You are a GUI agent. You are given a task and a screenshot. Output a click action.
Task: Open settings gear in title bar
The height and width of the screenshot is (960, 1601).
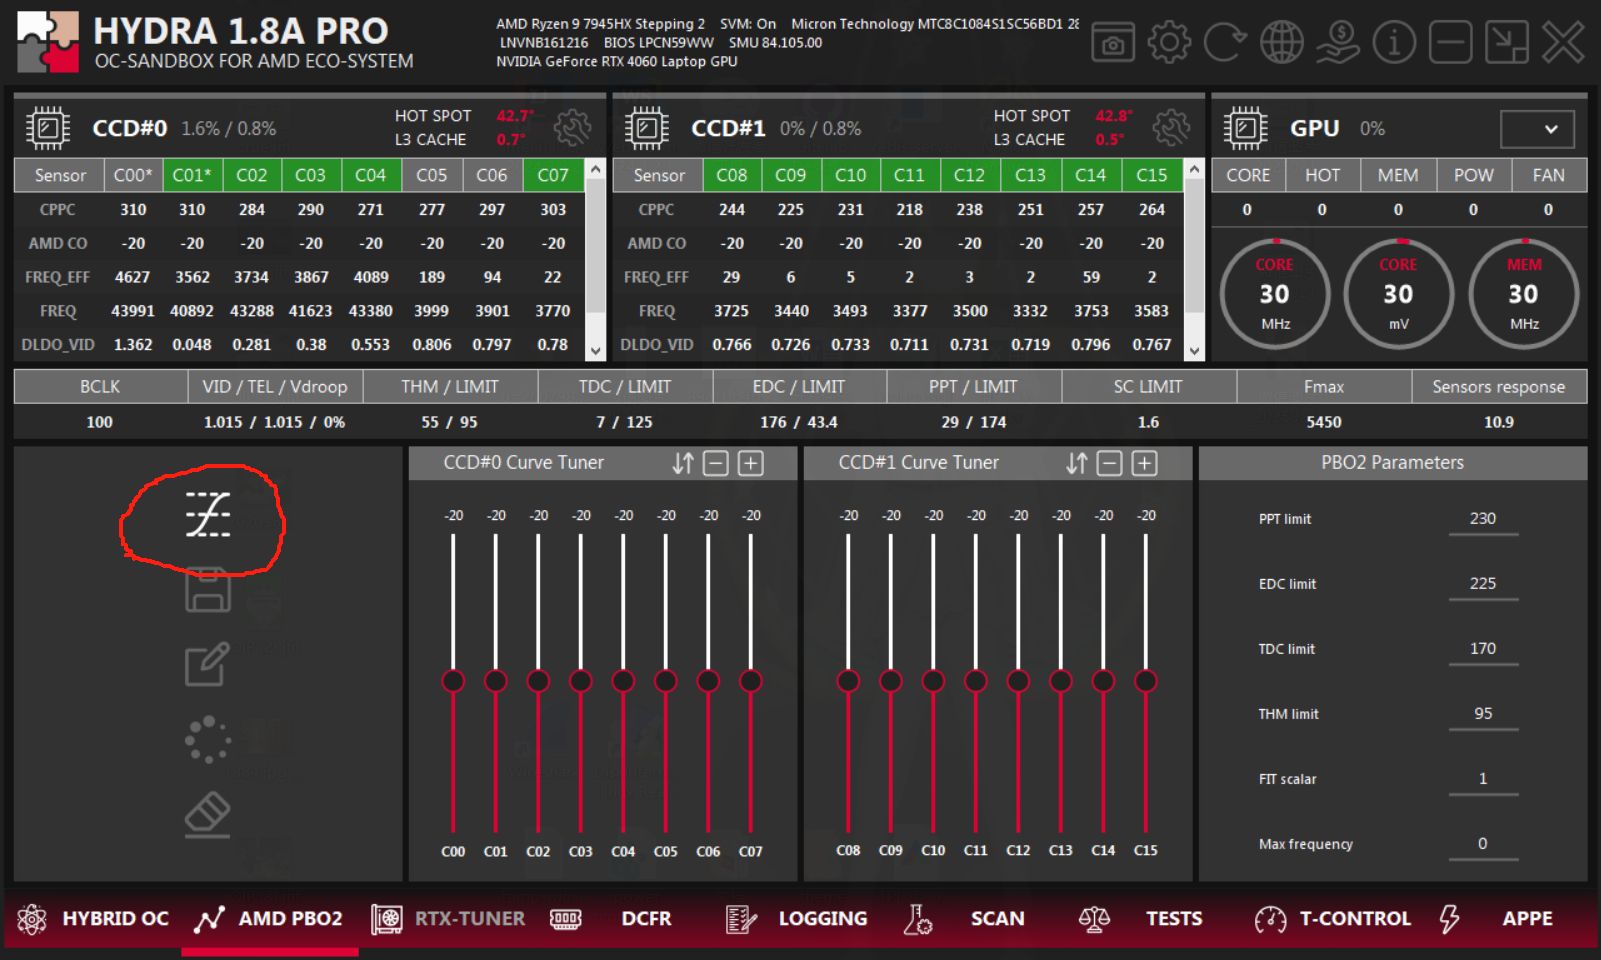(1169, 42)
